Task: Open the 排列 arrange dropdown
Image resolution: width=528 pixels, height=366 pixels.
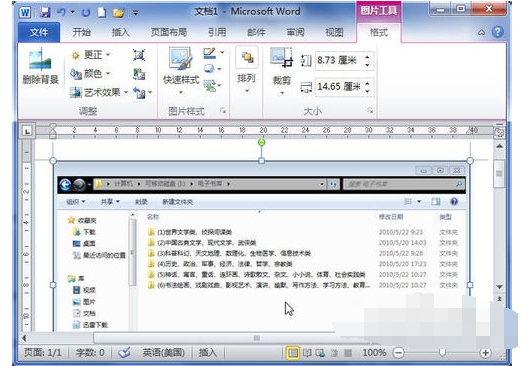Action: 247,70
